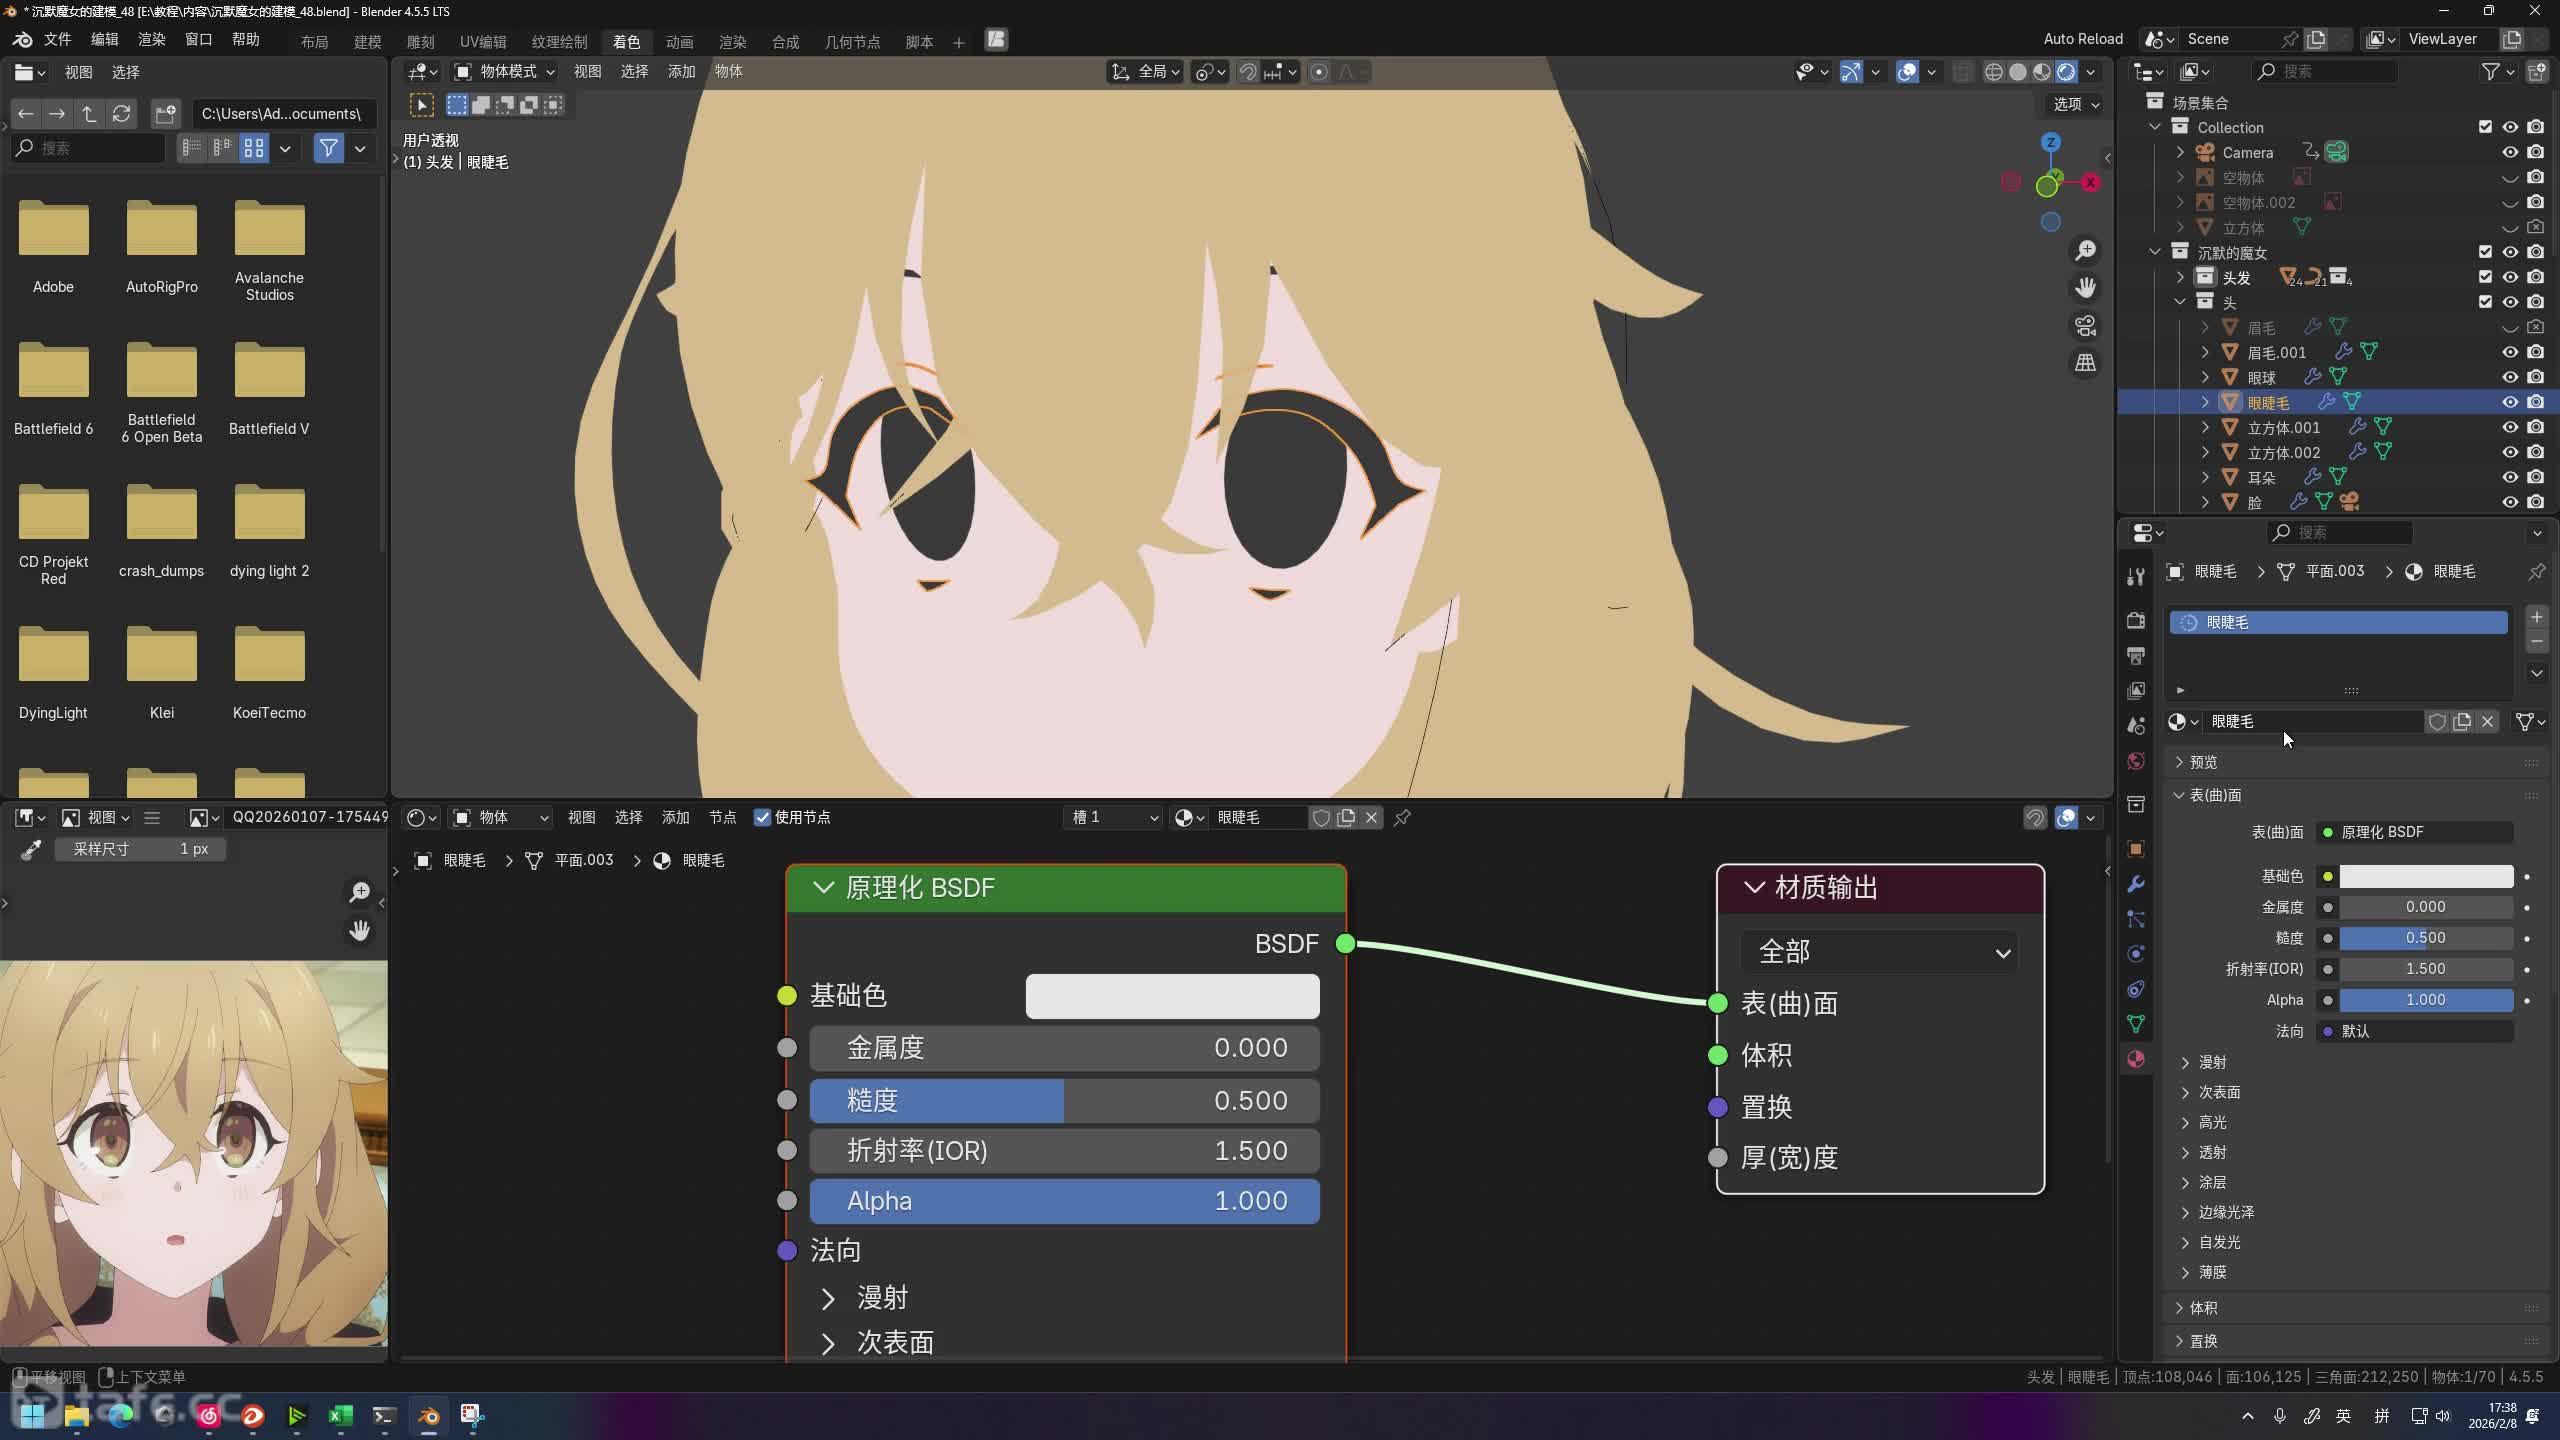This screenshot has width=2560, height=1440.
Task: Click the viewport zoom magnifier icon
Action: pyautogui.click(x=2085, y=250)
